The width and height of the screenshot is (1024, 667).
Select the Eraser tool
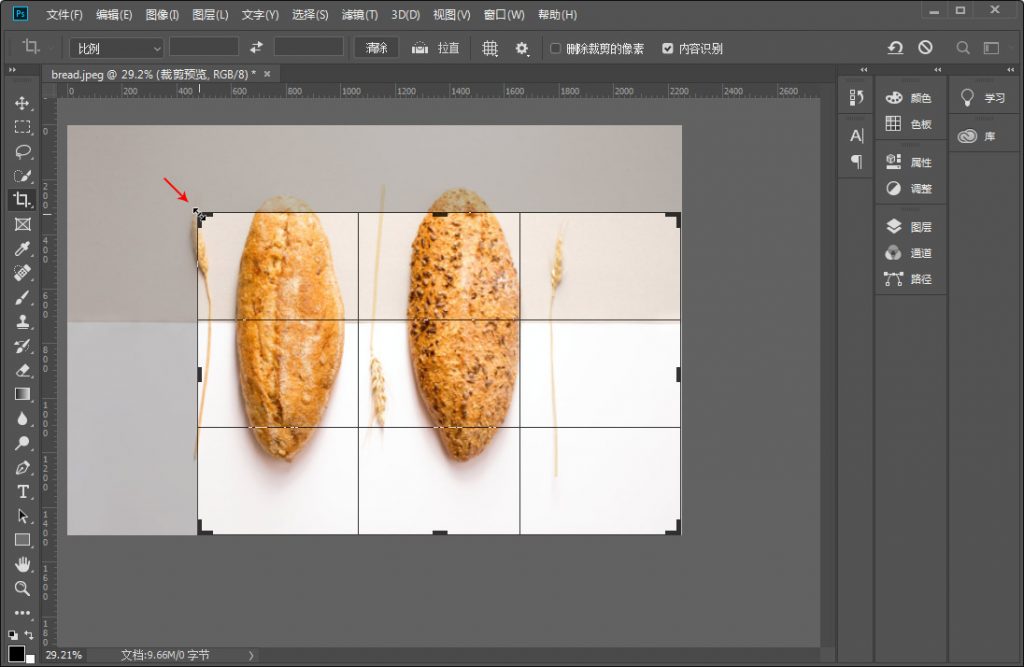22,370
